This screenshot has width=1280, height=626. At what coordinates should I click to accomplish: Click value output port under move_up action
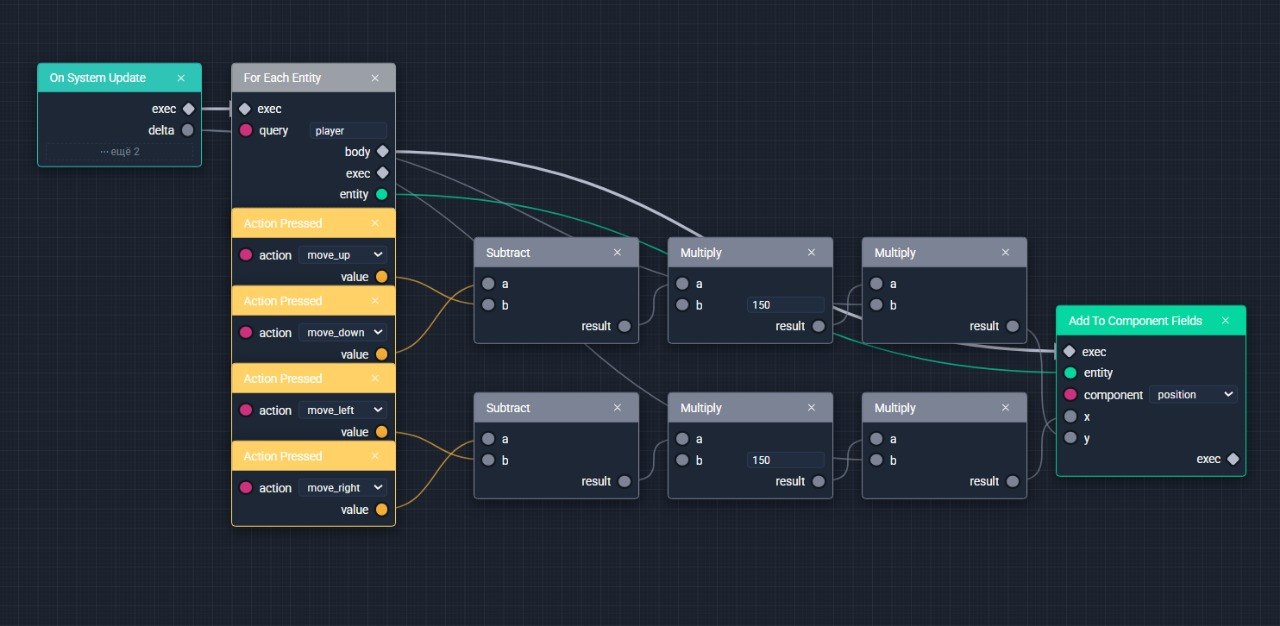(381, 277)
